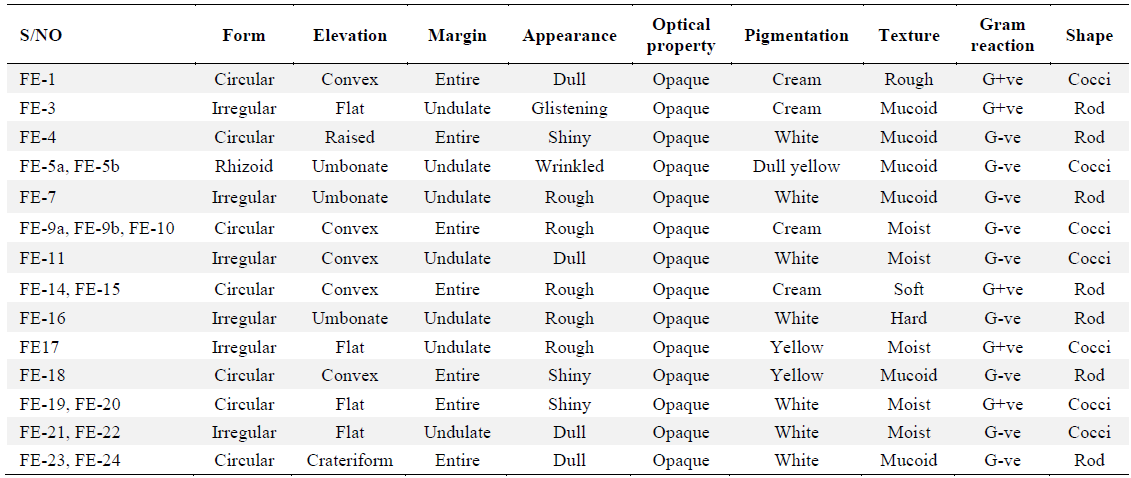Select the FE-1 row label
The image size is (1131, 478).
pos(39,79)
